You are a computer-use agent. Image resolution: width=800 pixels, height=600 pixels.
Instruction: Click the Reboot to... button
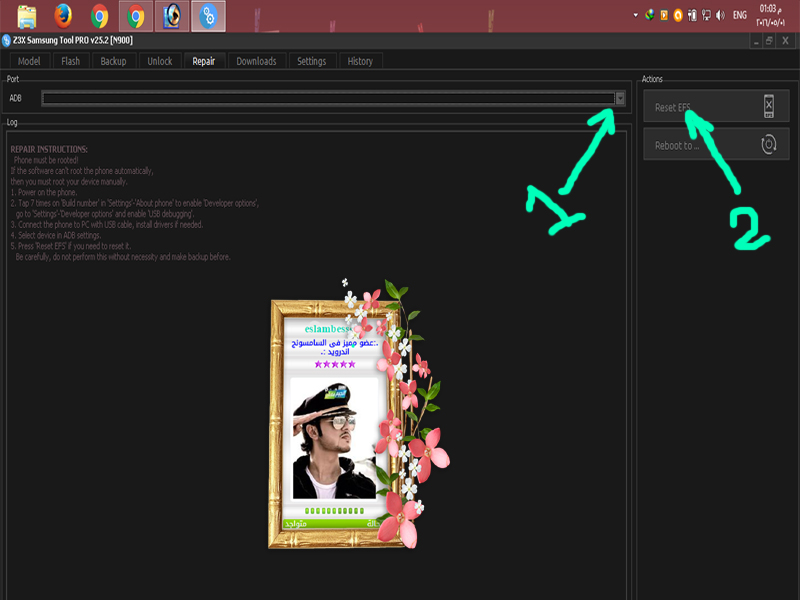click(716, 144)
